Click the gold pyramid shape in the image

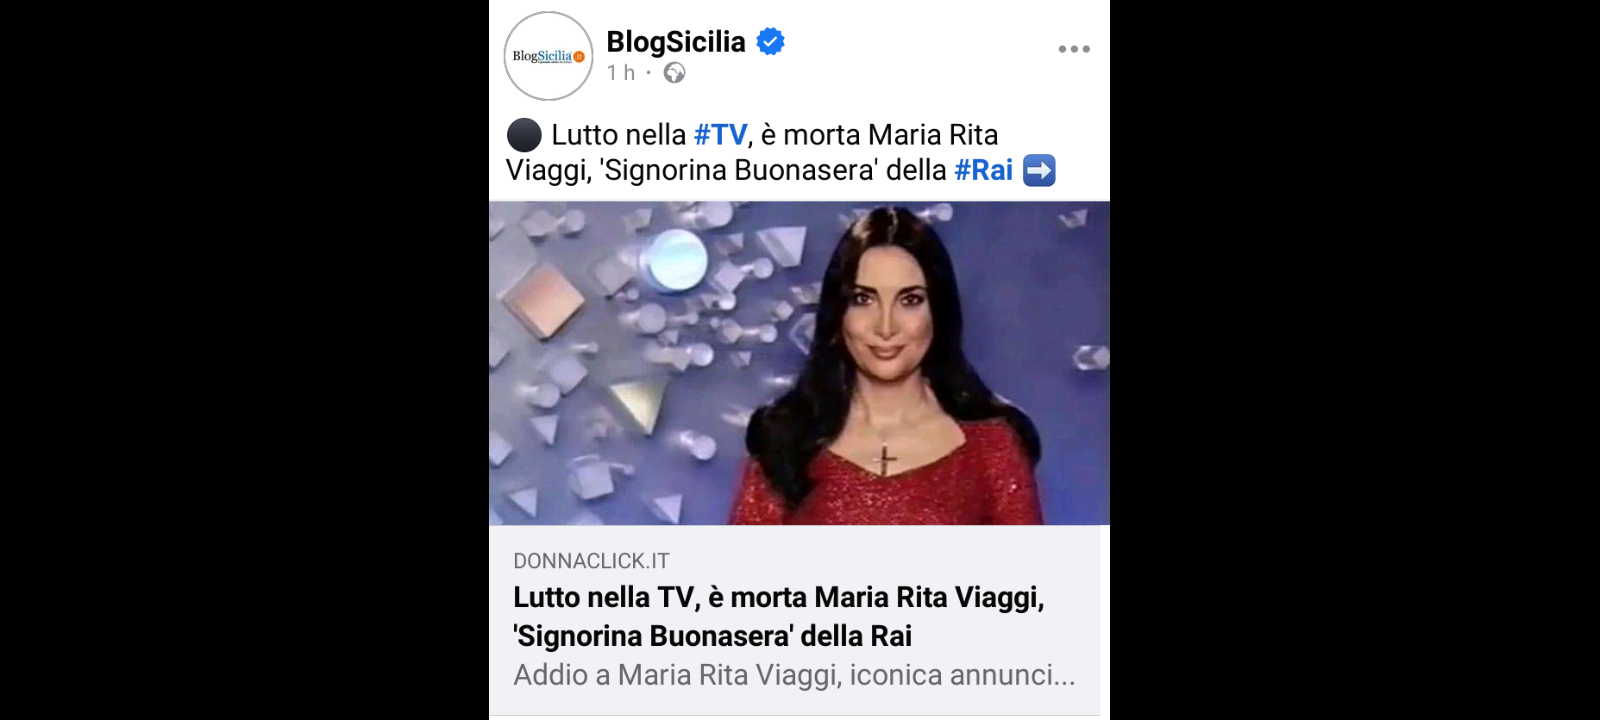637,405
